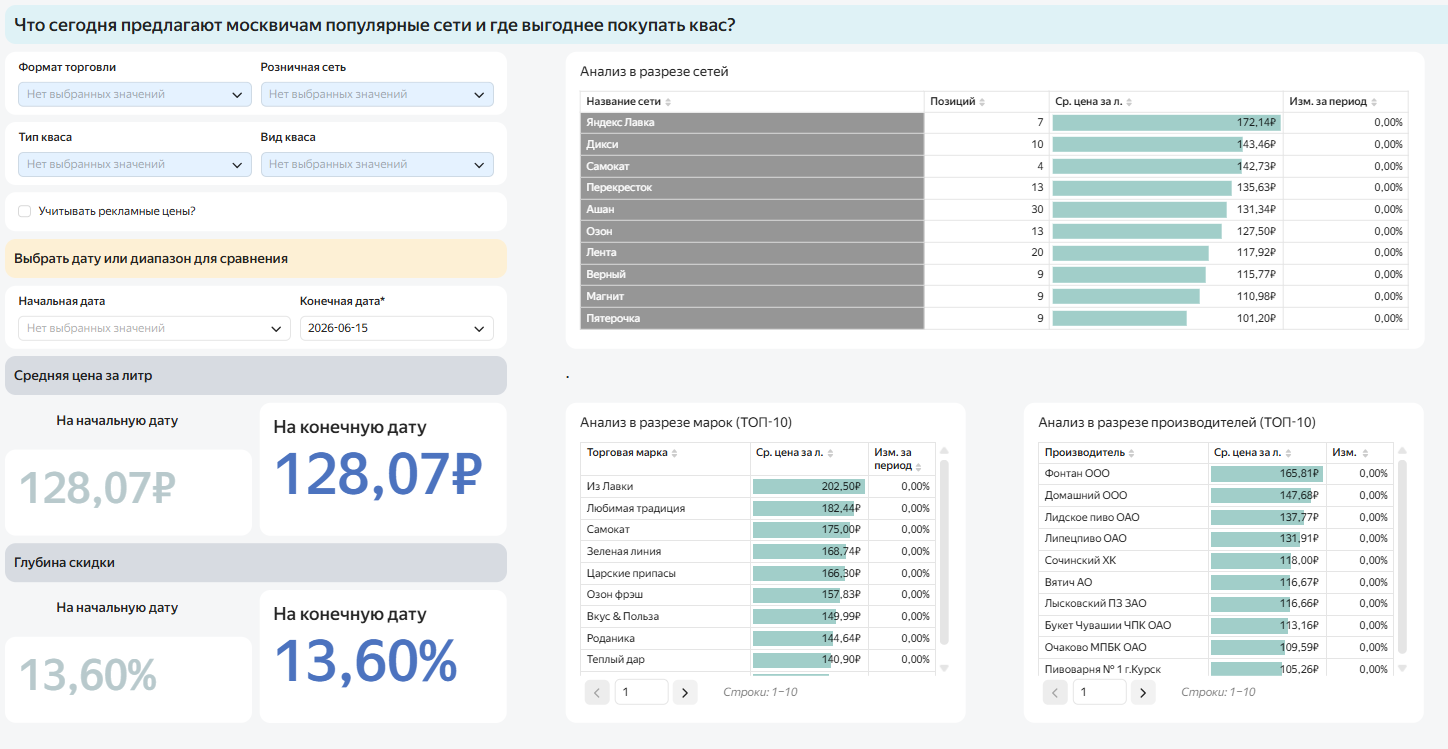Enable the Учитывать рекламные цены checkbox

pos(25,211)
